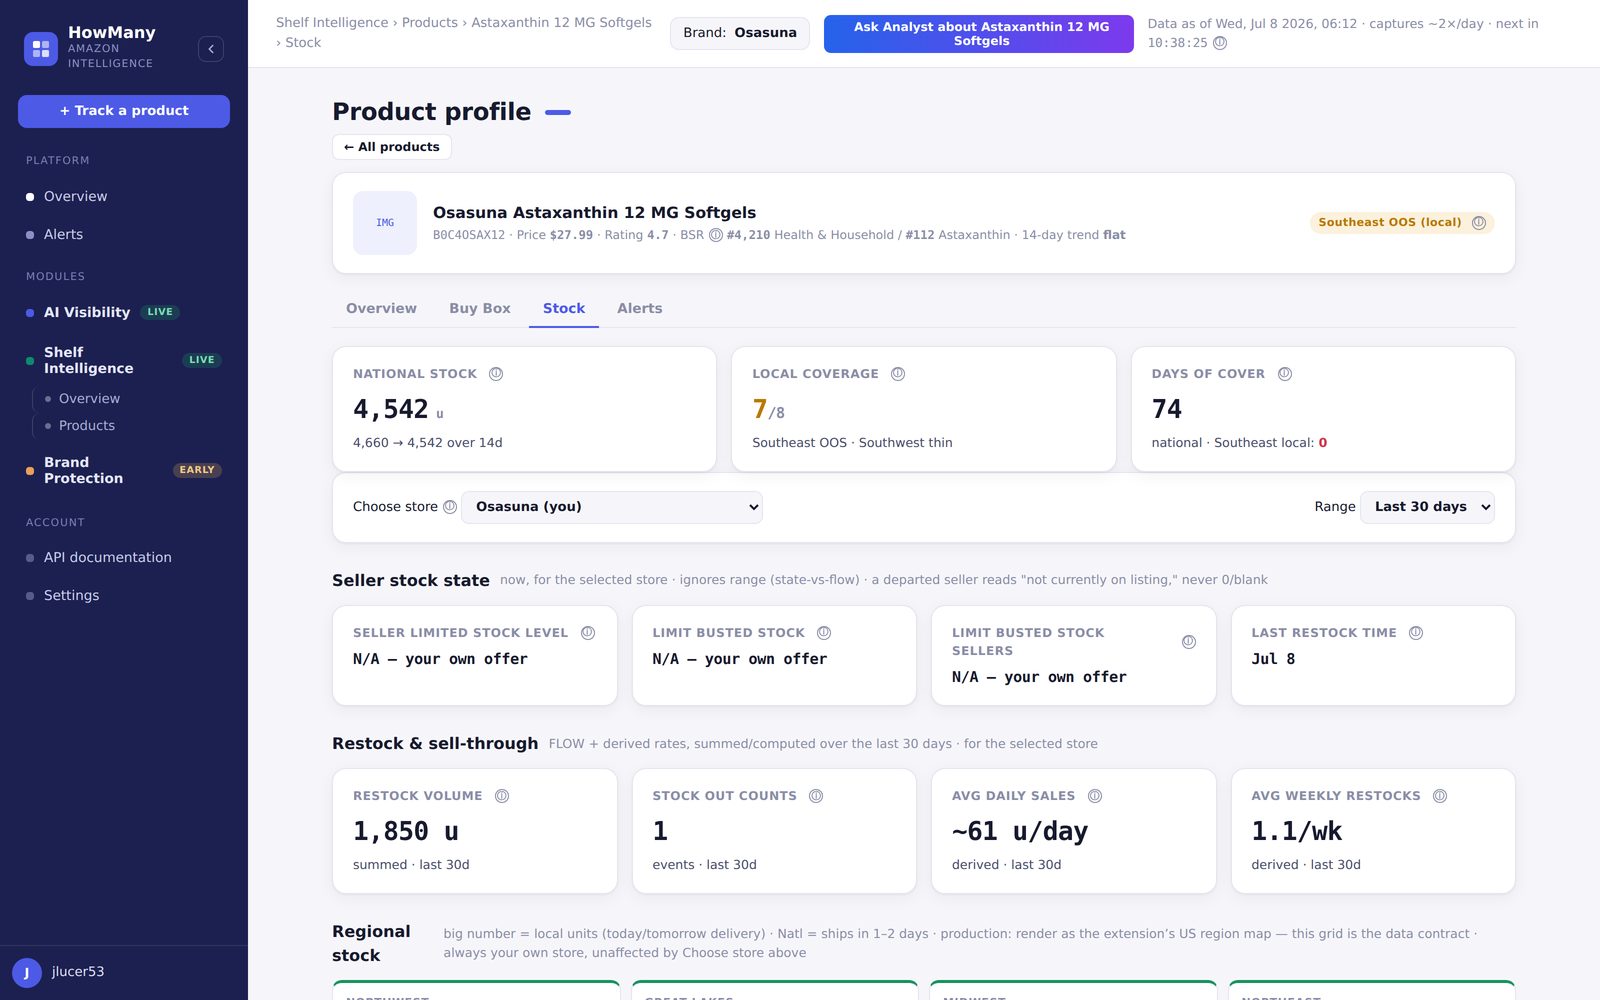Click the Stock Out Counts info icon
1600x1000 pixels.
tap(816, 796)
